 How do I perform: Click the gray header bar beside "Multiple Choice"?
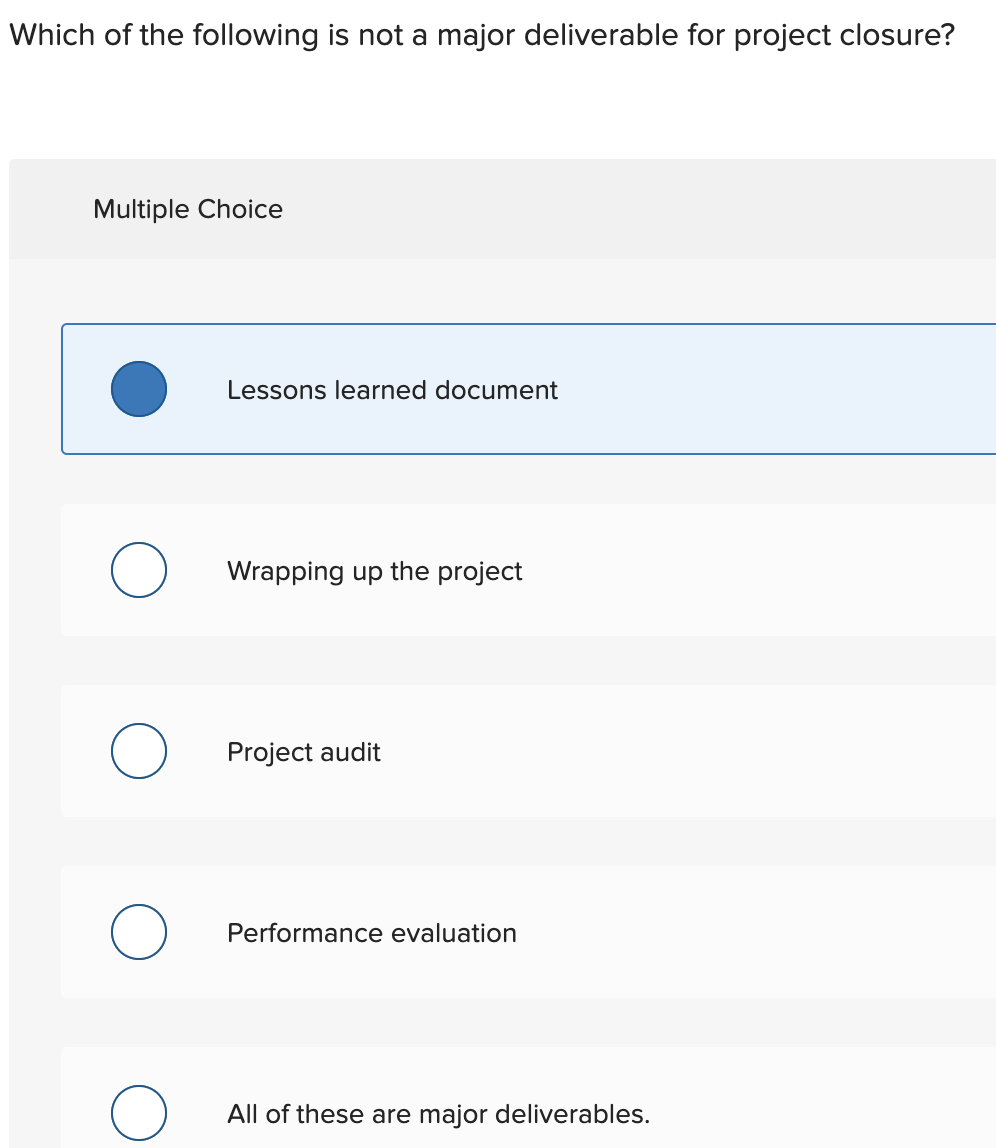coord(640,209)
